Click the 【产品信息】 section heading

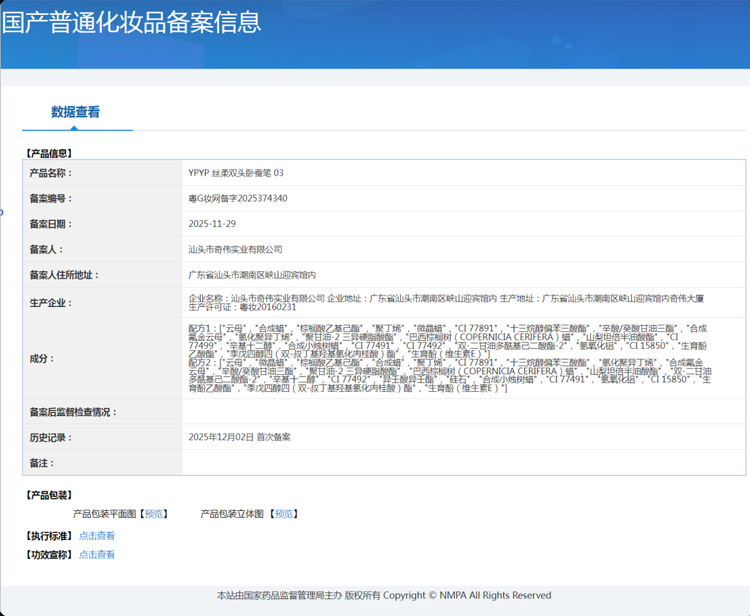(x=49, y=154)
